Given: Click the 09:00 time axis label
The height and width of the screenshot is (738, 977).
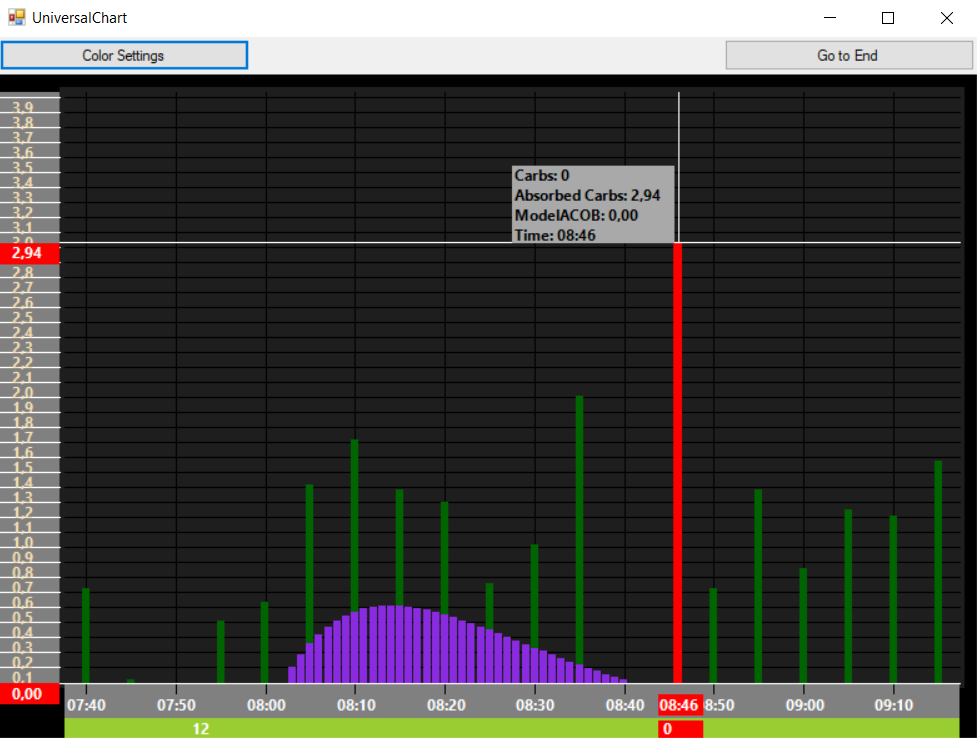Looking at the screenshot, I should pos(804,705).
